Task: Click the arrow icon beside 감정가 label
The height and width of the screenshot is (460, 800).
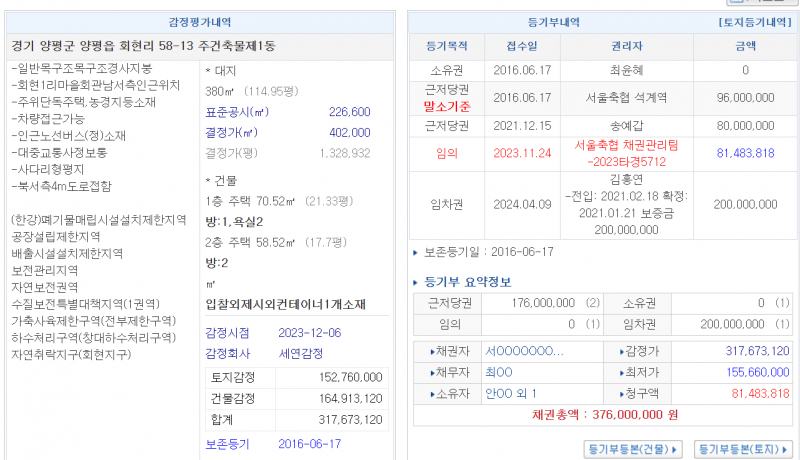Action: click(620, 351)
